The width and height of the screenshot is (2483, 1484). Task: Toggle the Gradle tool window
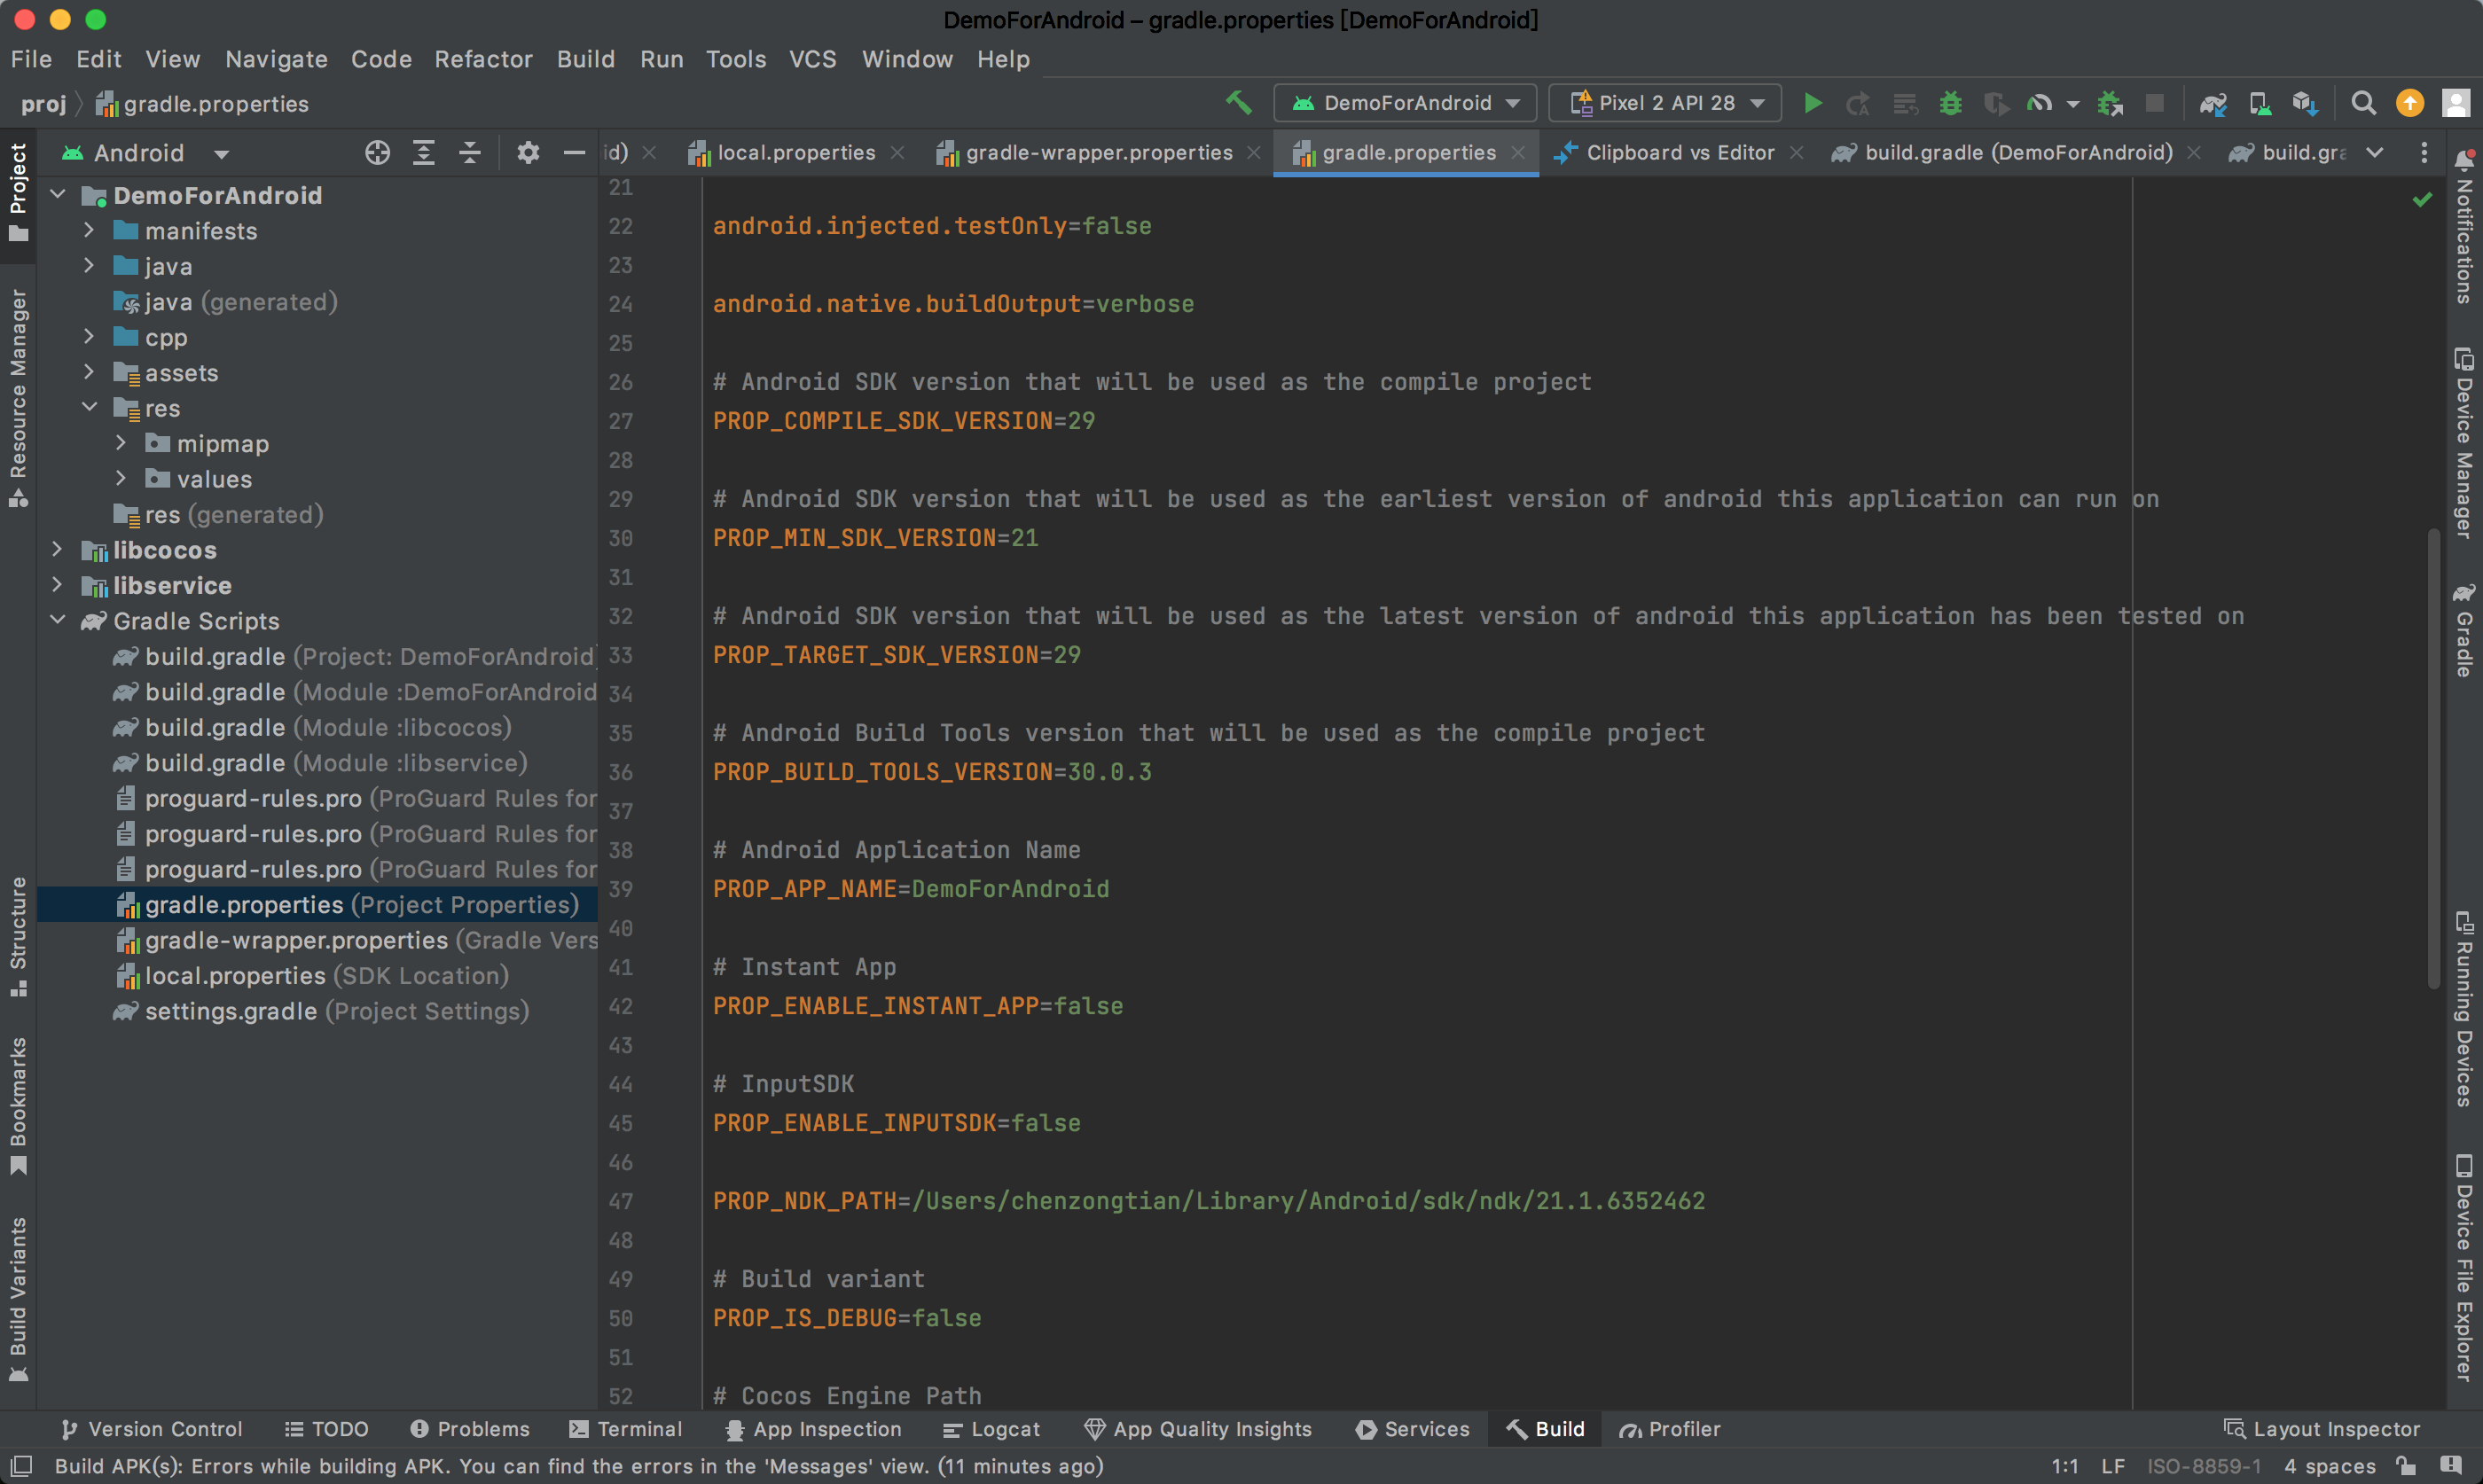[x=2463, y=632]
